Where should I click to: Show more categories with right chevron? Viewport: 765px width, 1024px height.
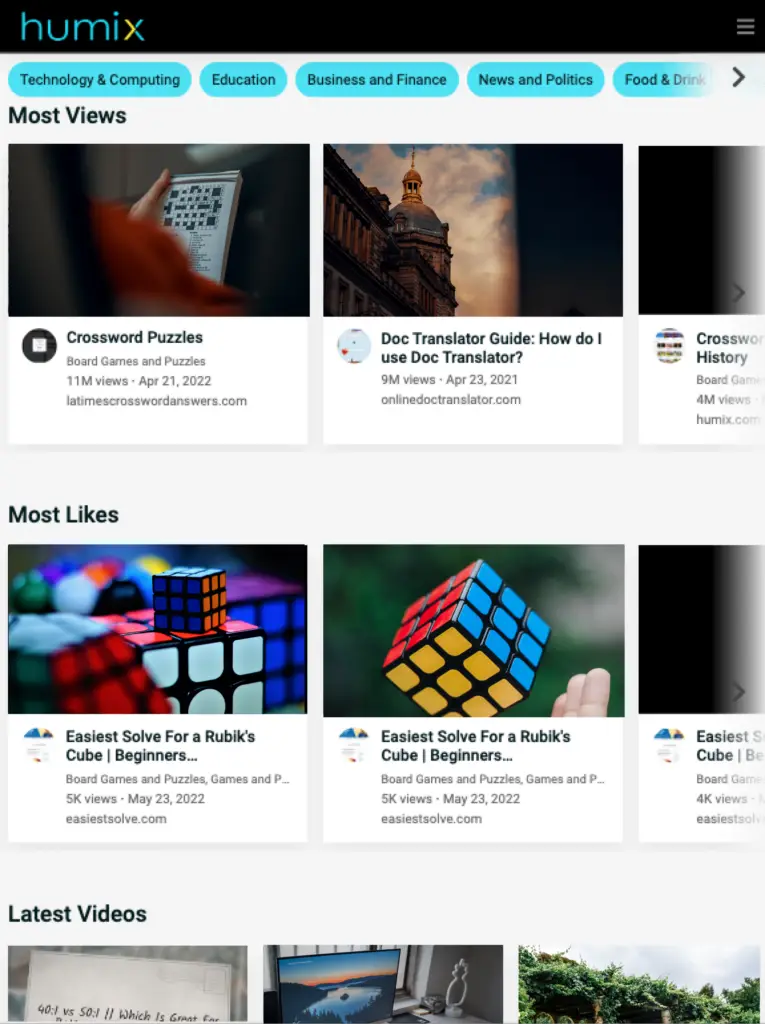pos(739,78)
